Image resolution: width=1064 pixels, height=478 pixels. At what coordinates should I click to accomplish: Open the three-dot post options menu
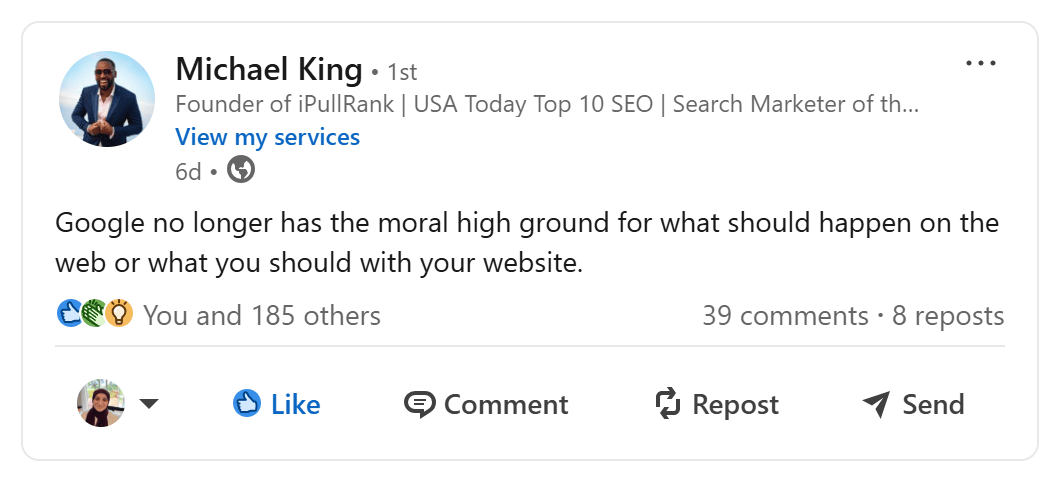click(x=981, y=64)
